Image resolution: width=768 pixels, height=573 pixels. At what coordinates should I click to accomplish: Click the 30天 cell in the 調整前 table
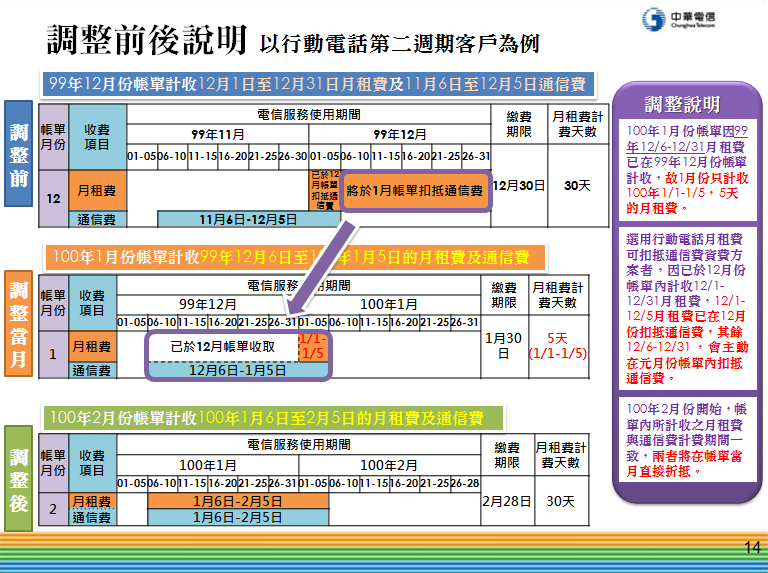point(578,186)
